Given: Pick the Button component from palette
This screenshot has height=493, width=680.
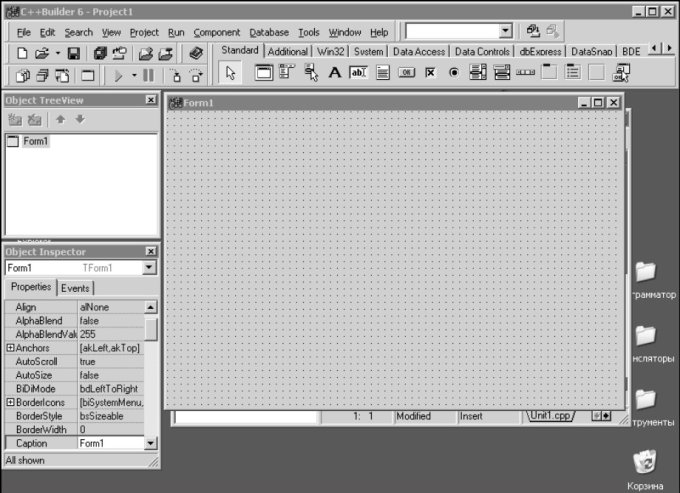Looking at the screenshot, I should [x=406, y=72].
